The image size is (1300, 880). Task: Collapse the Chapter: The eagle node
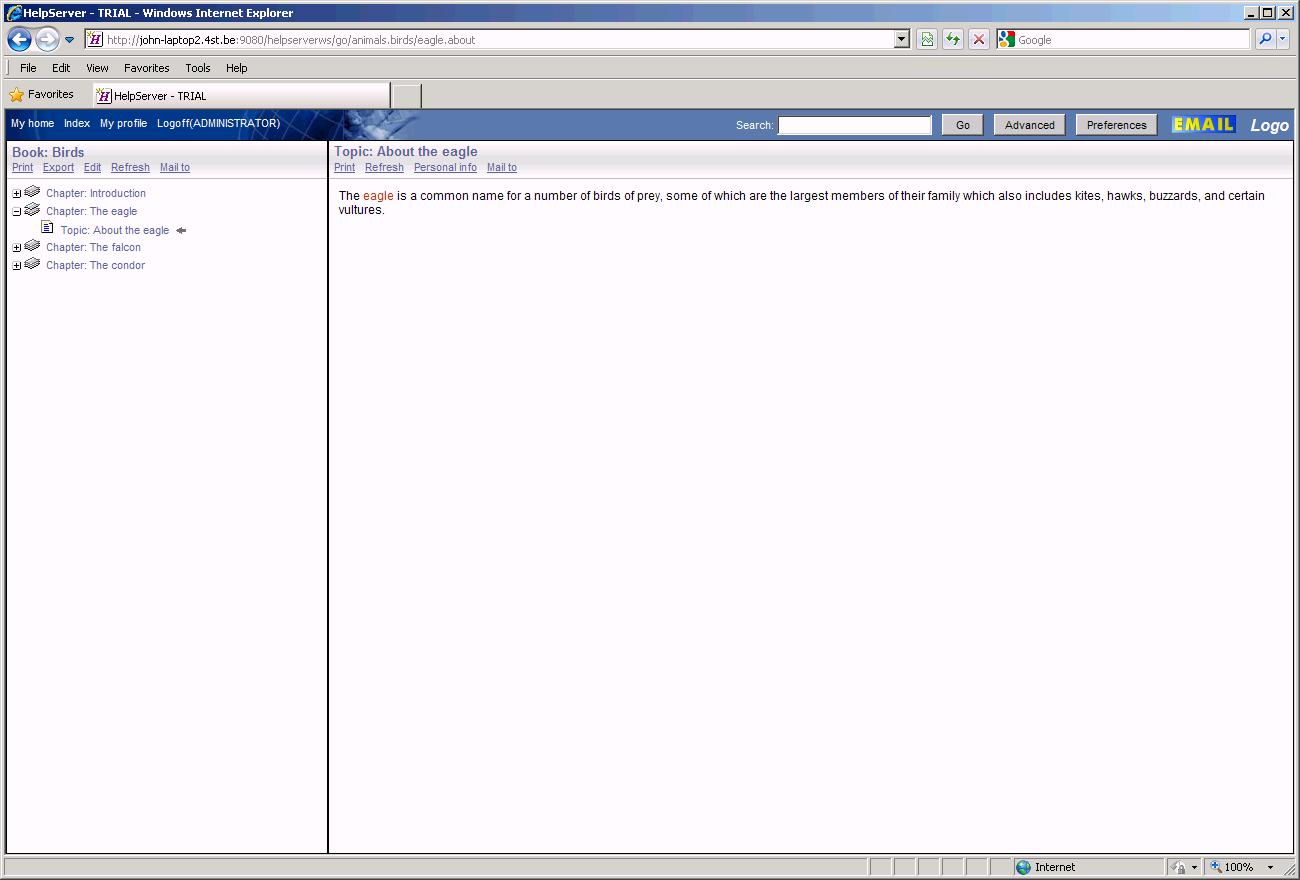17,212
